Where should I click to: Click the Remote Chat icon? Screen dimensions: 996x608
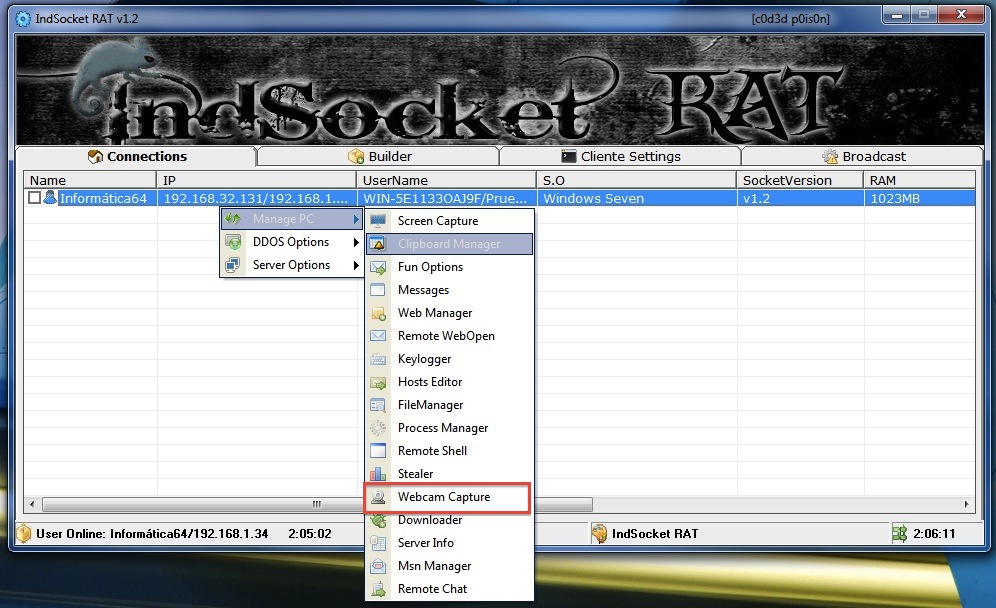[x=378, y=589]
